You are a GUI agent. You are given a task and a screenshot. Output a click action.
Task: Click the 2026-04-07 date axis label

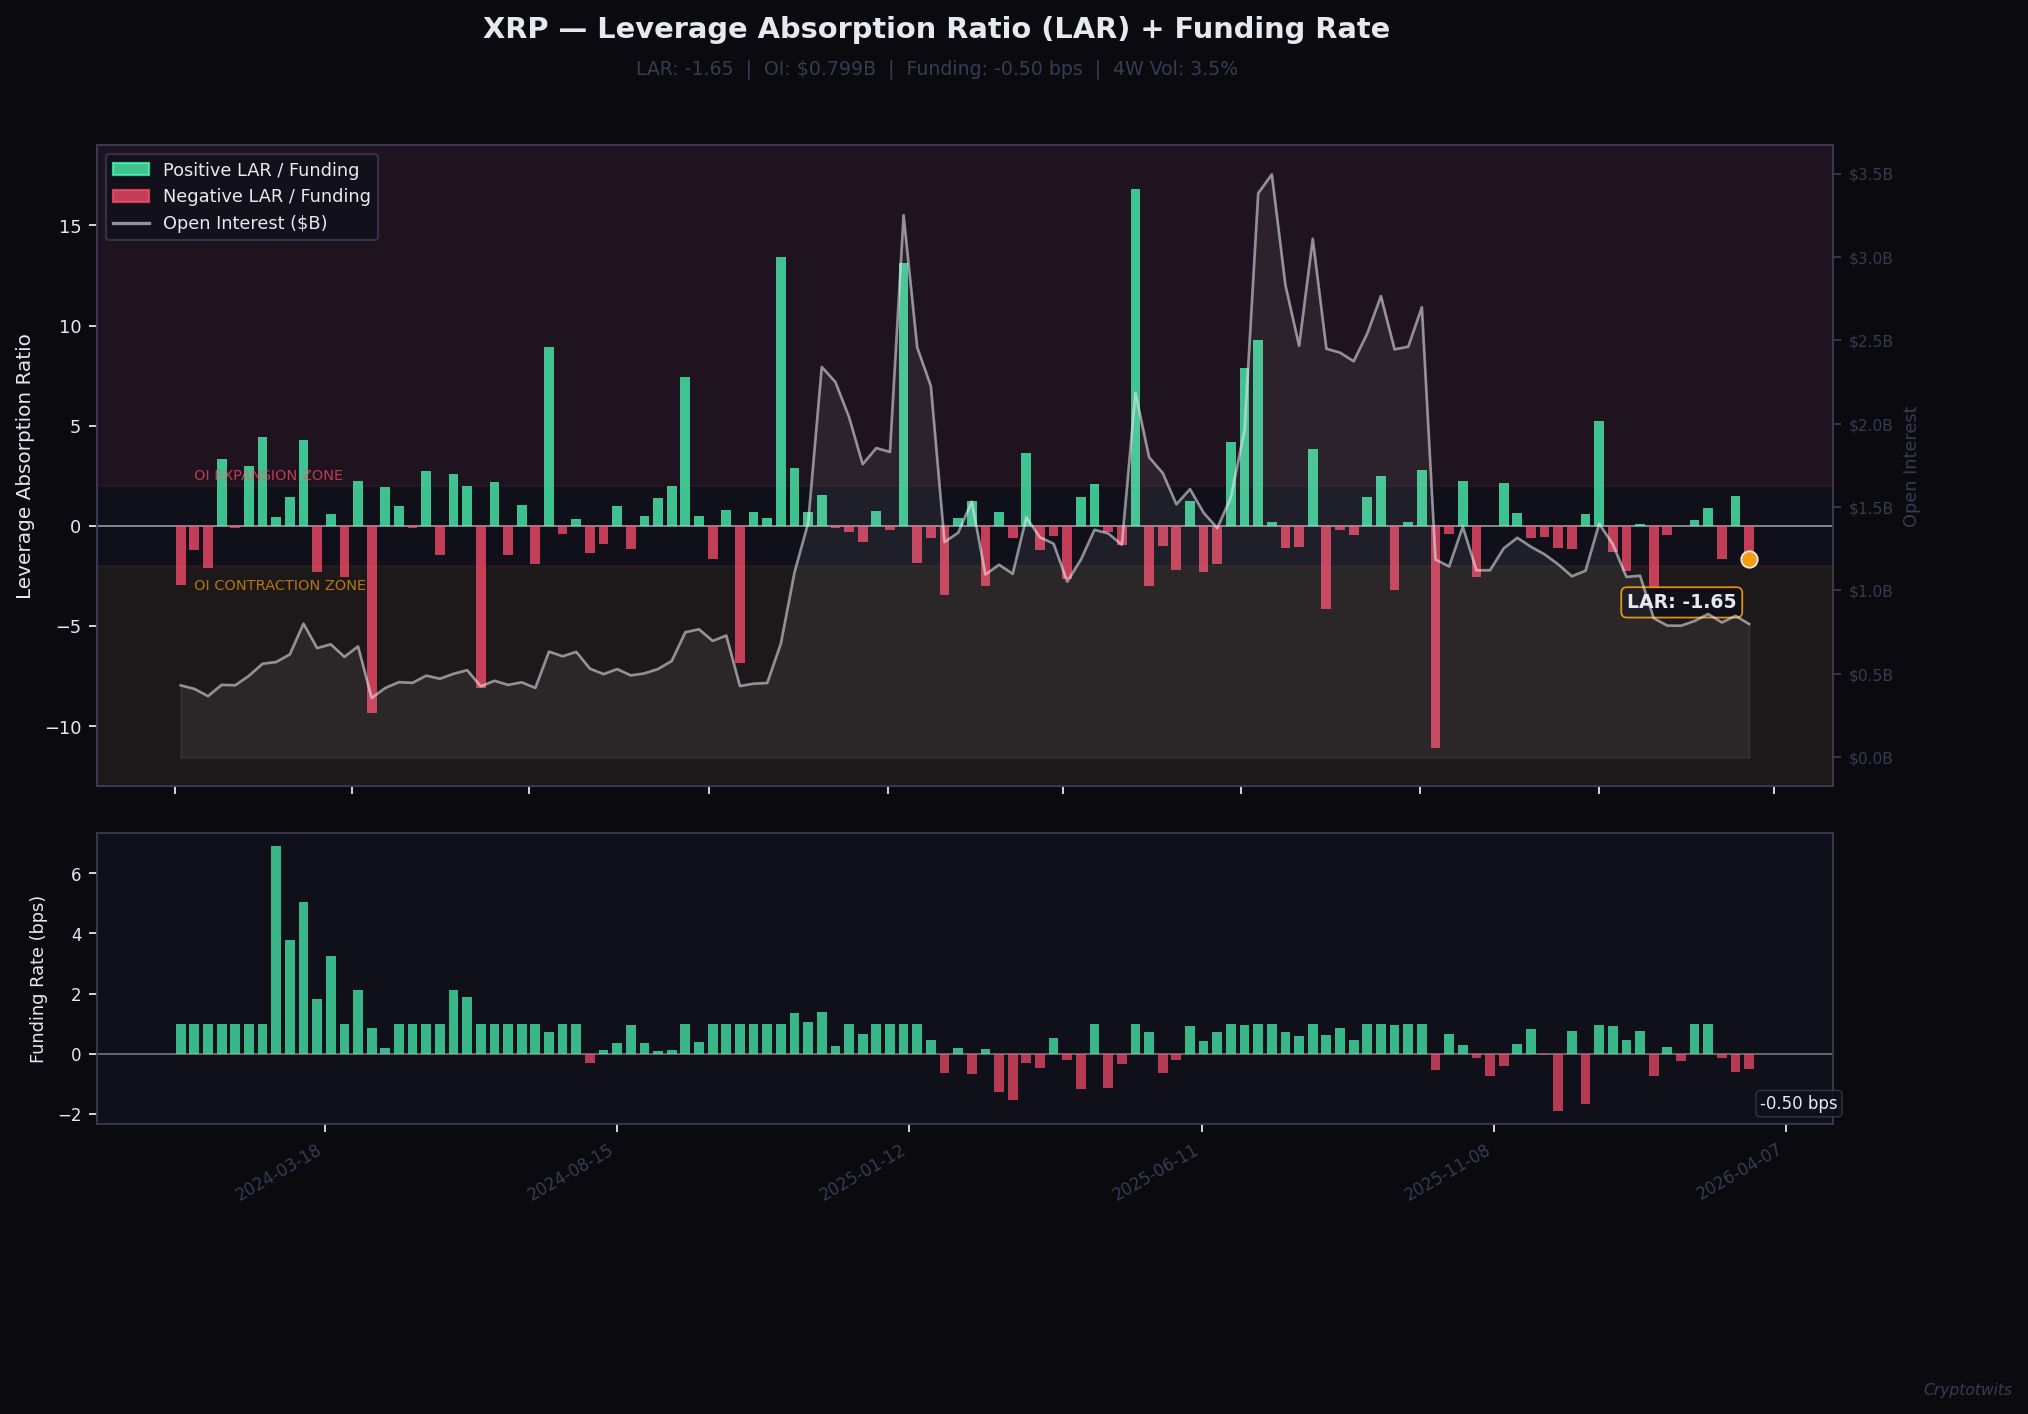tap(1739, 1172)
